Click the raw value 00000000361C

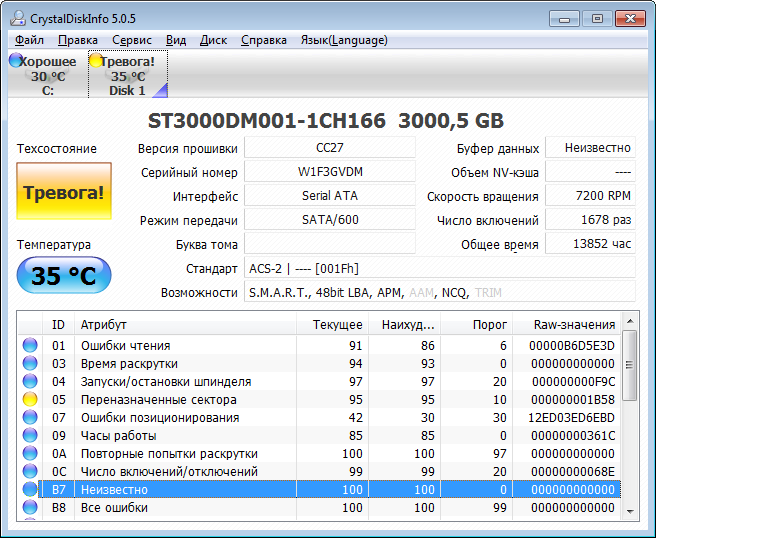click(572, 435)
